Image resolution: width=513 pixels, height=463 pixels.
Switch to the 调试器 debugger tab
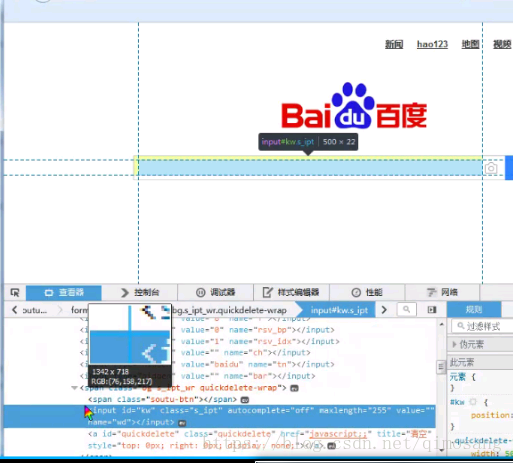(216, 292)
